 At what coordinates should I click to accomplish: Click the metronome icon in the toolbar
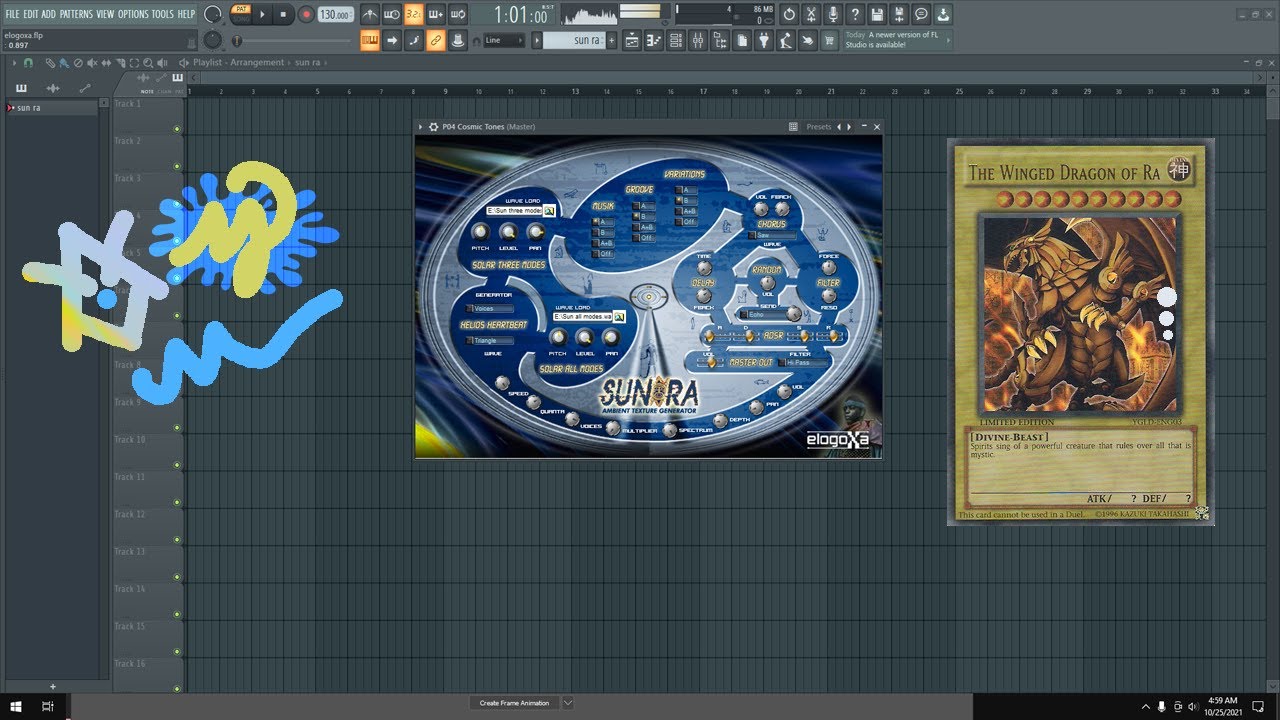370,15
